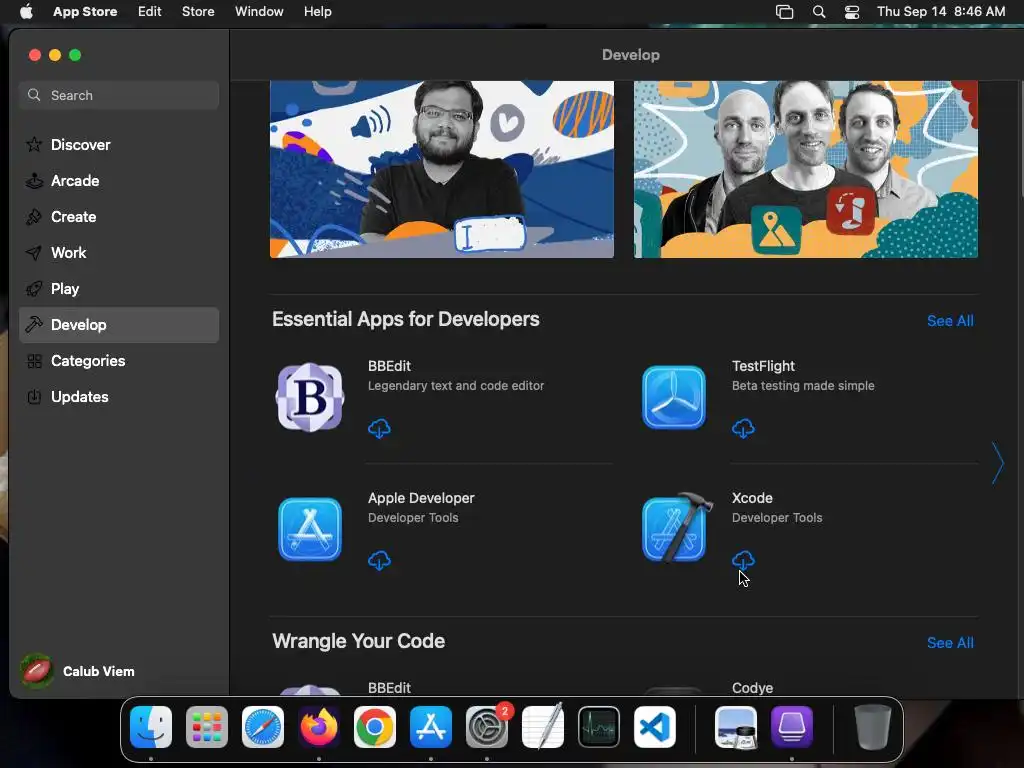The width and height of the screenshot is (1024, 768).
Task: Open the BBEdit title link
Action: pos(389,366)
